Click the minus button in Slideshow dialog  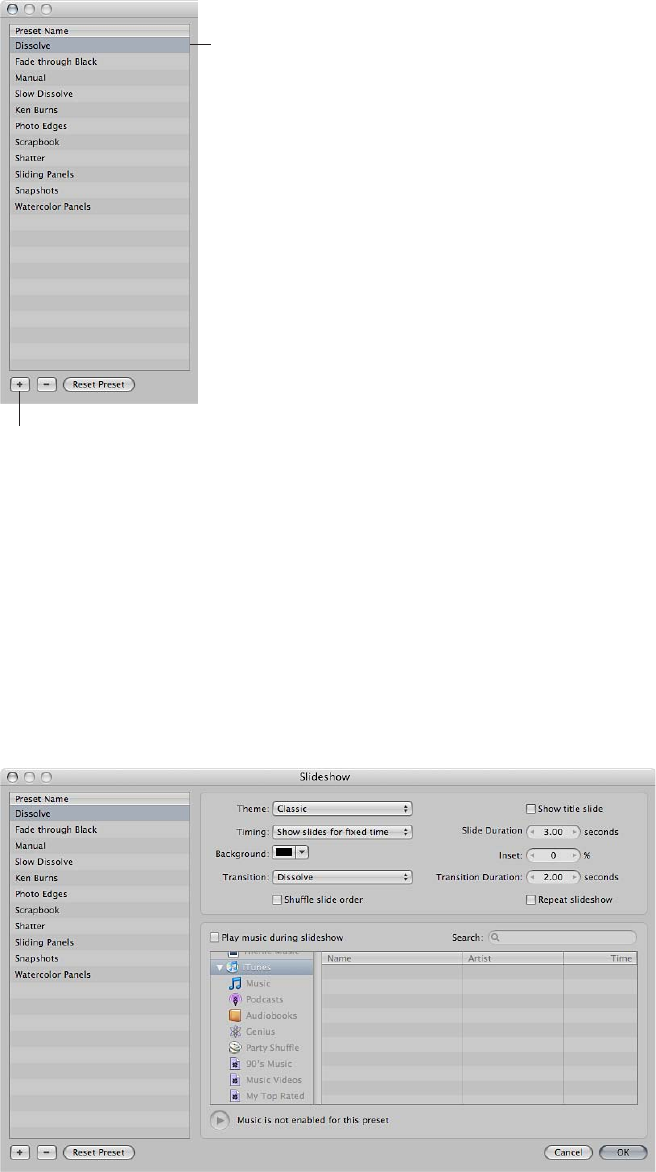pos(46,1152)
